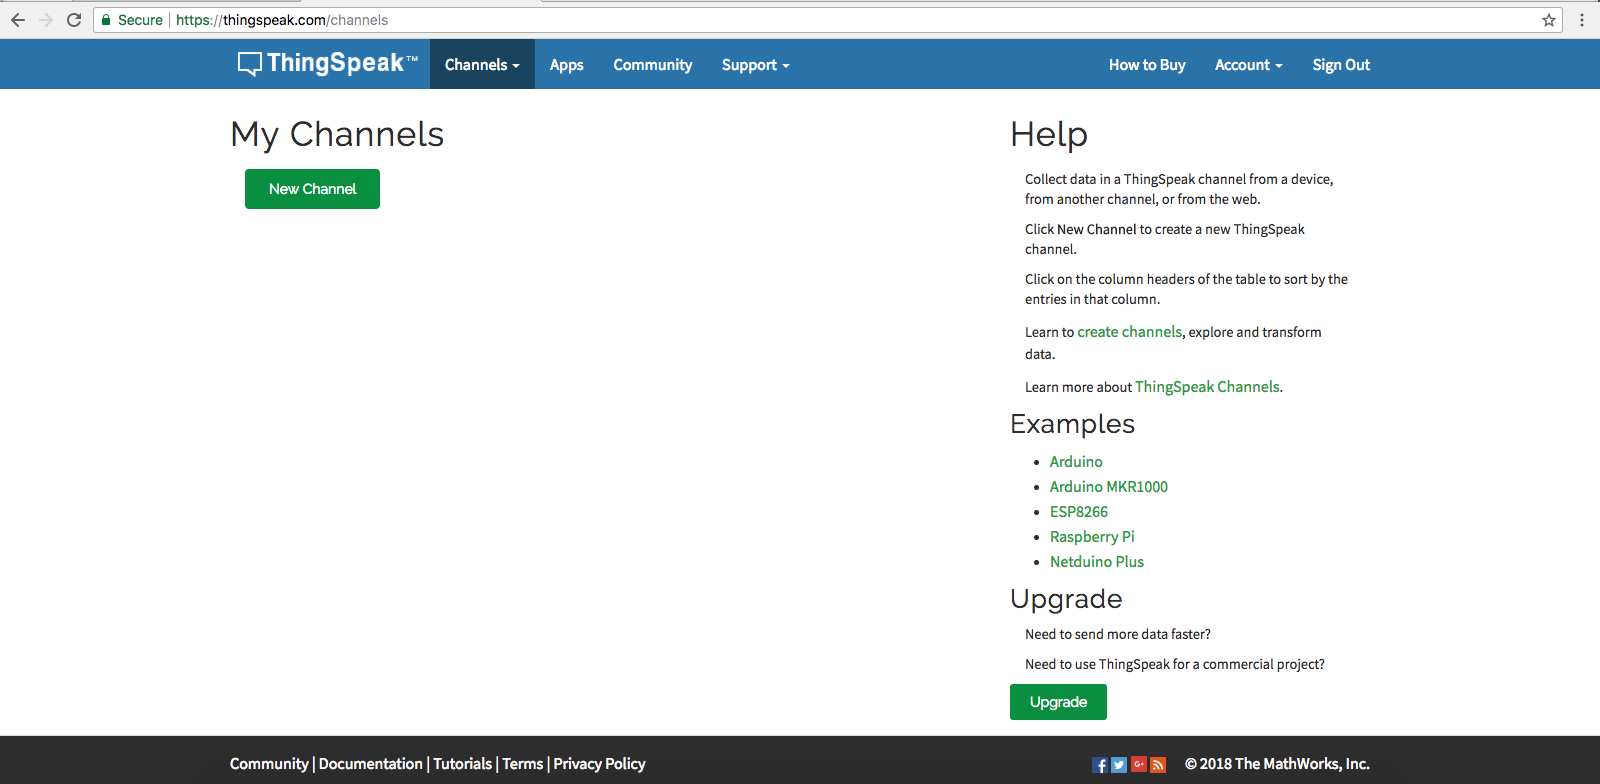Go back with browser back arrow
1600x784 pixels.
coord(18,20)
